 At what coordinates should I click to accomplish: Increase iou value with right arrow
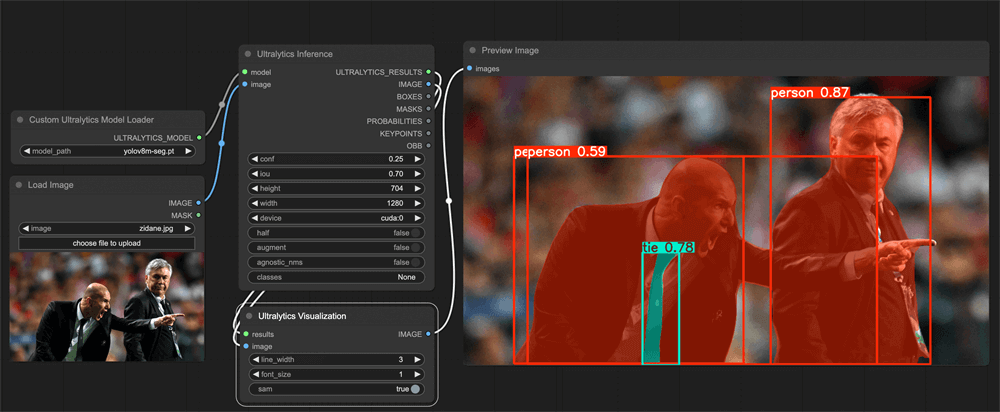click(x=418, y=173)
